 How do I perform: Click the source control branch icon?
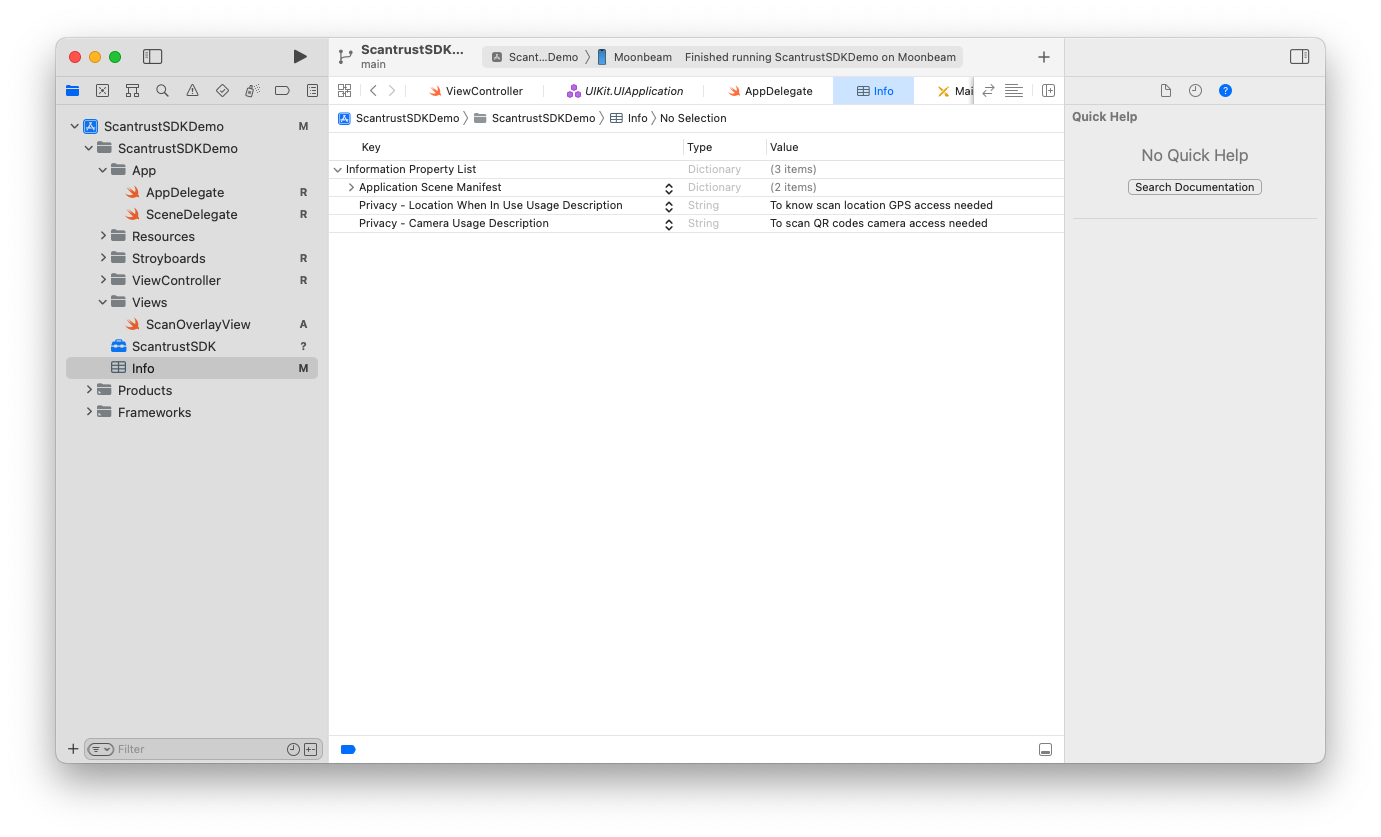345,57
